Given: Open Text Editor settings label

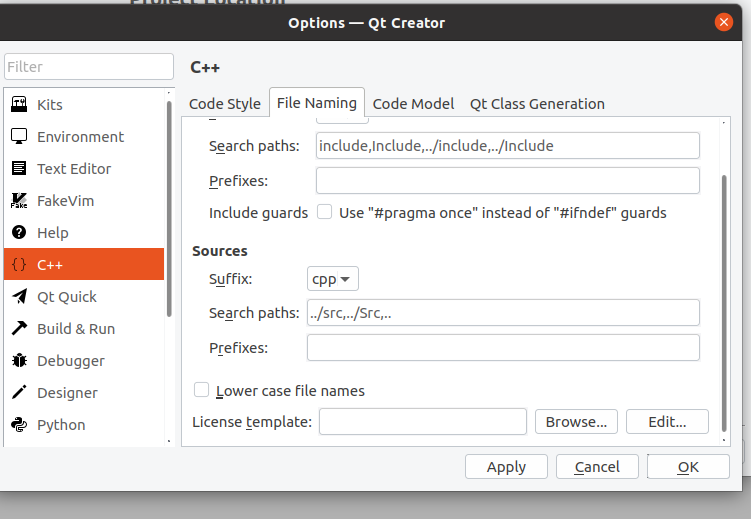Looking at the screenshot, I should 74,169.
